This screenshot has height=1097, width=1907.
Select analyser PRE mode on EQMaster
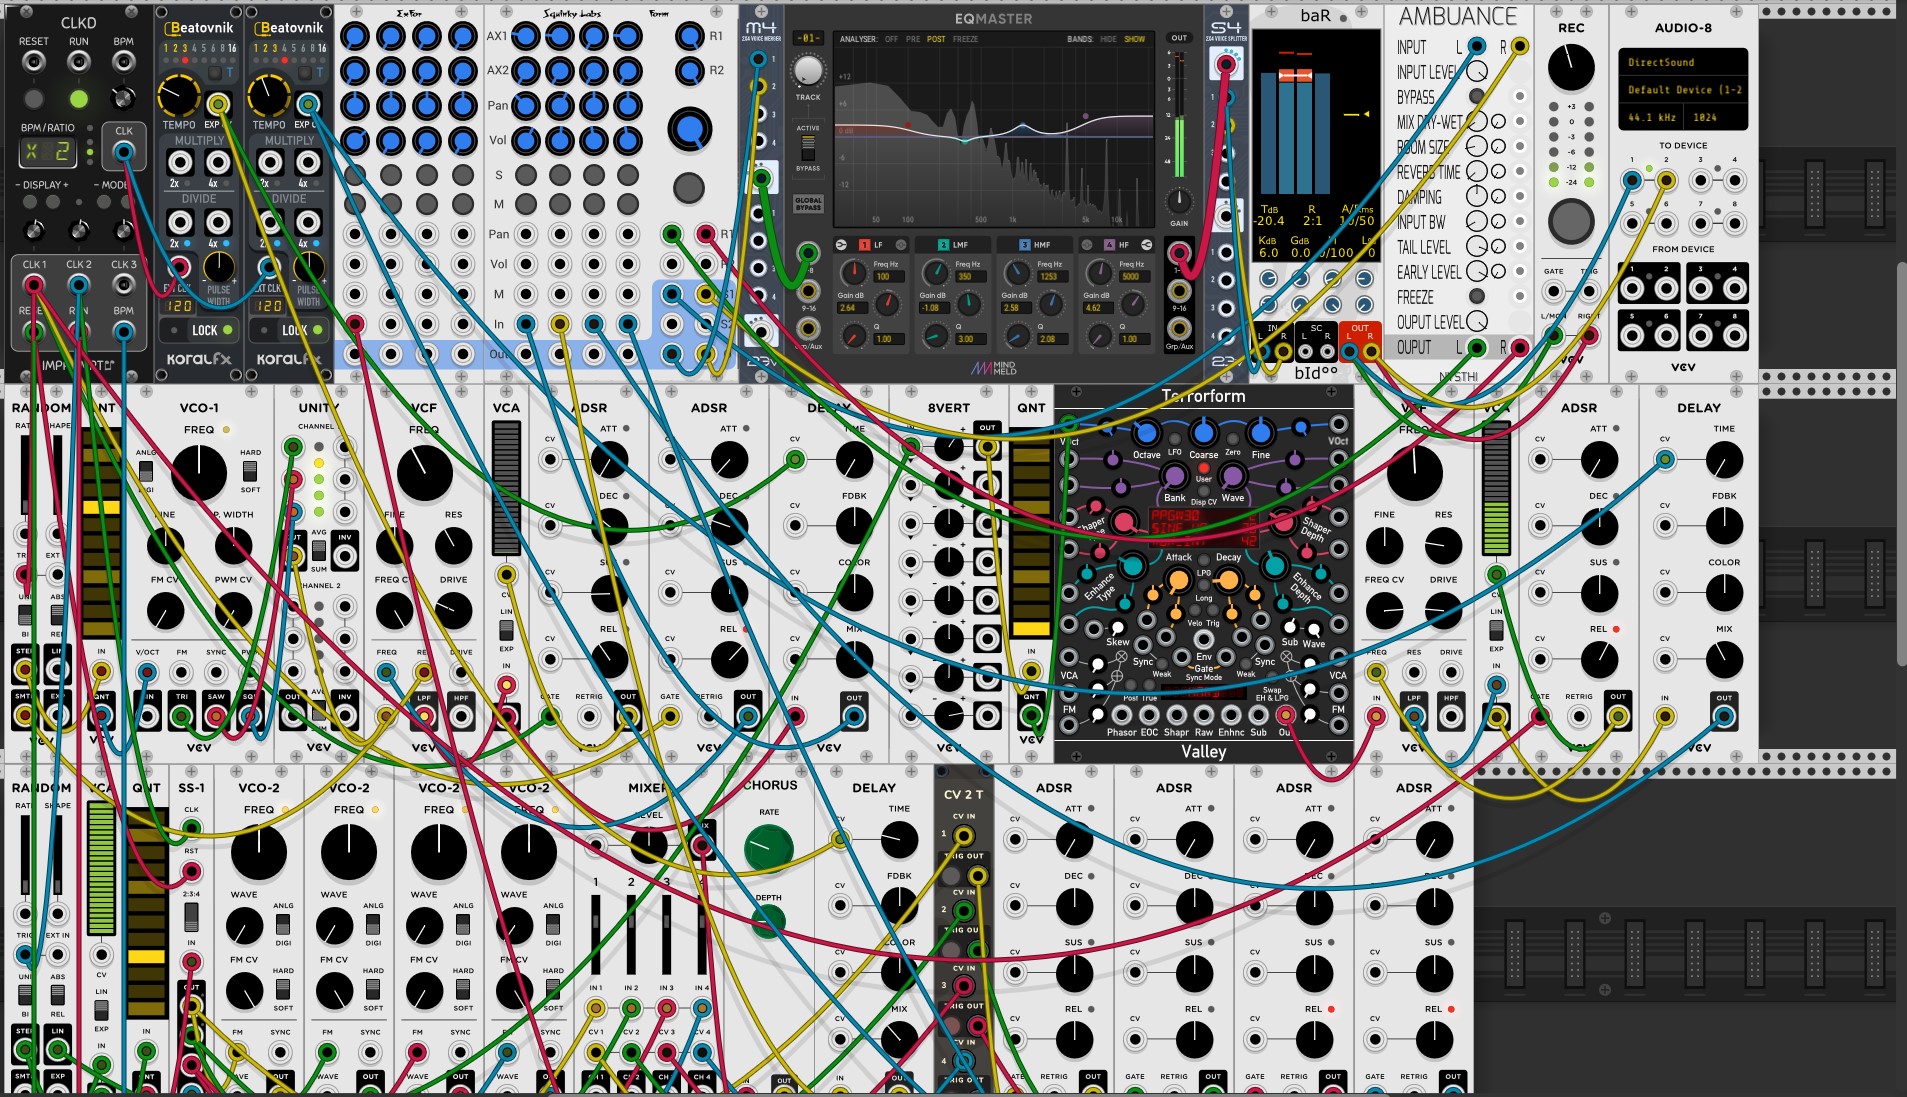[x=913, y=39]
